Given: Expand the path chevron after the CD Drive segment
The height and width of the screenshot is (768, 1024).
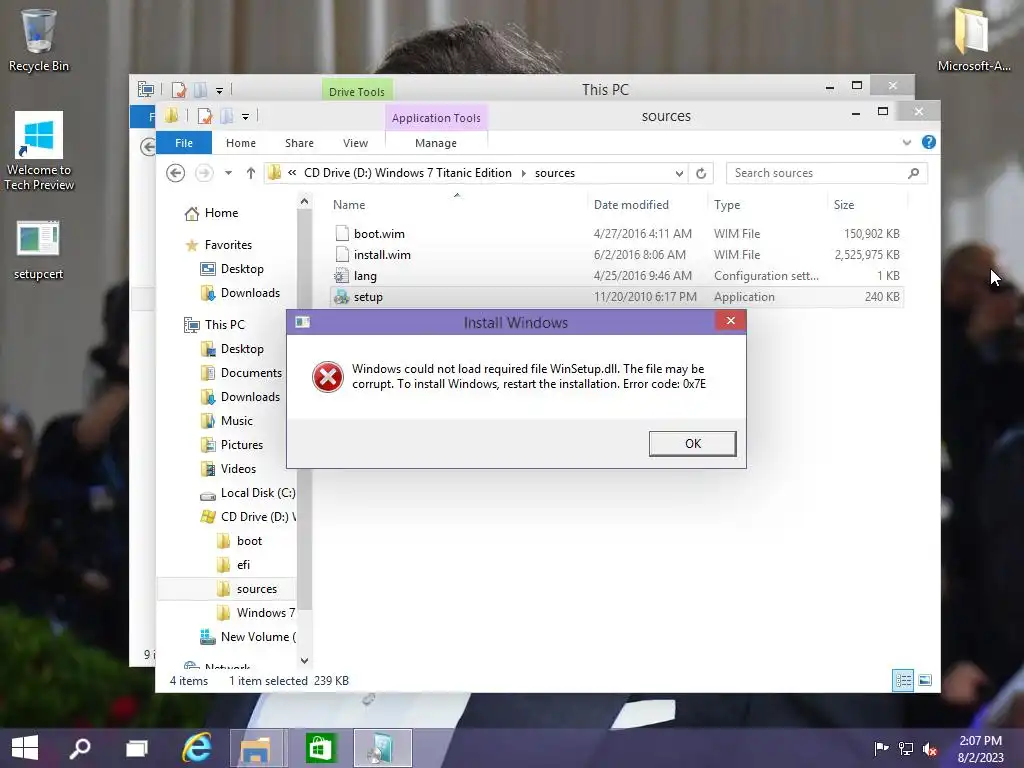Looking at the screenshot, I should [523, 173].
